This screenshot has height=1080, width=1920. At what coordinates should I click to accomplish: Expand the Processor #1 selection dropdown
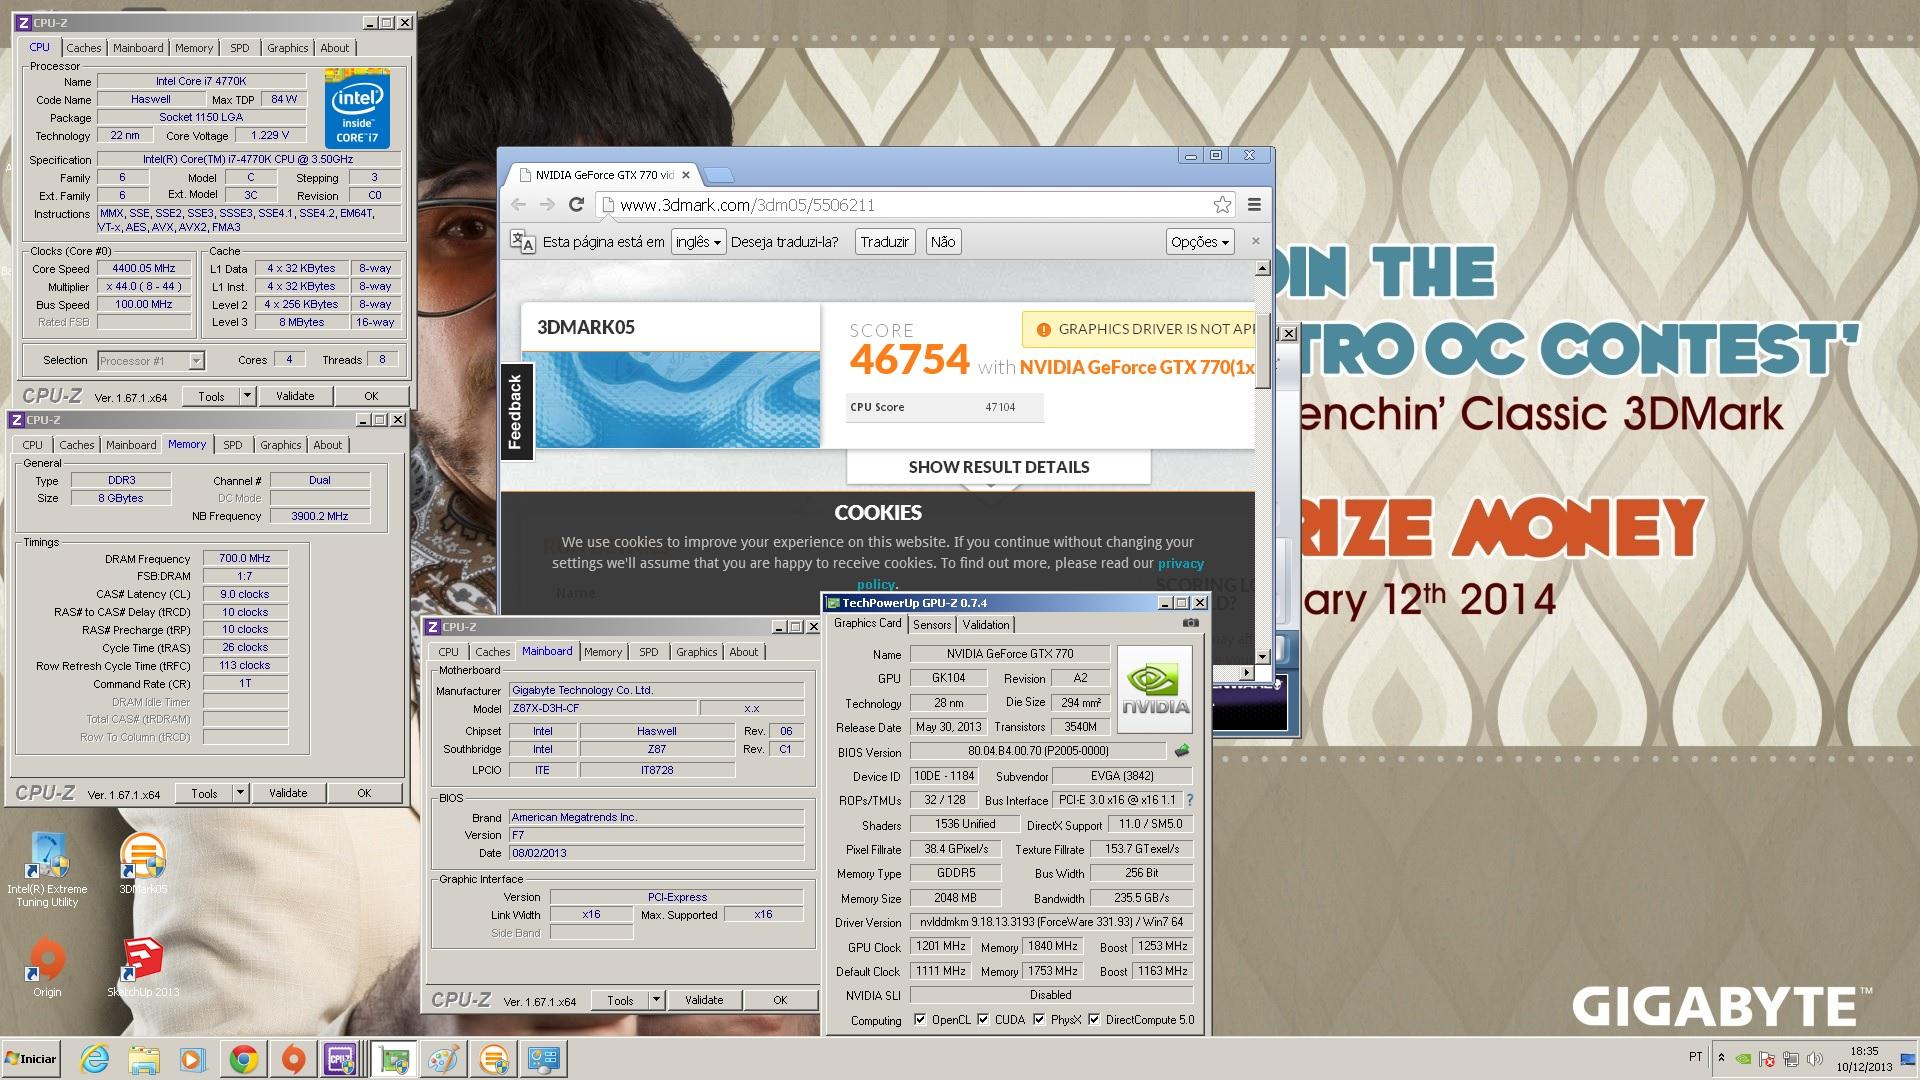pos(196,360)
